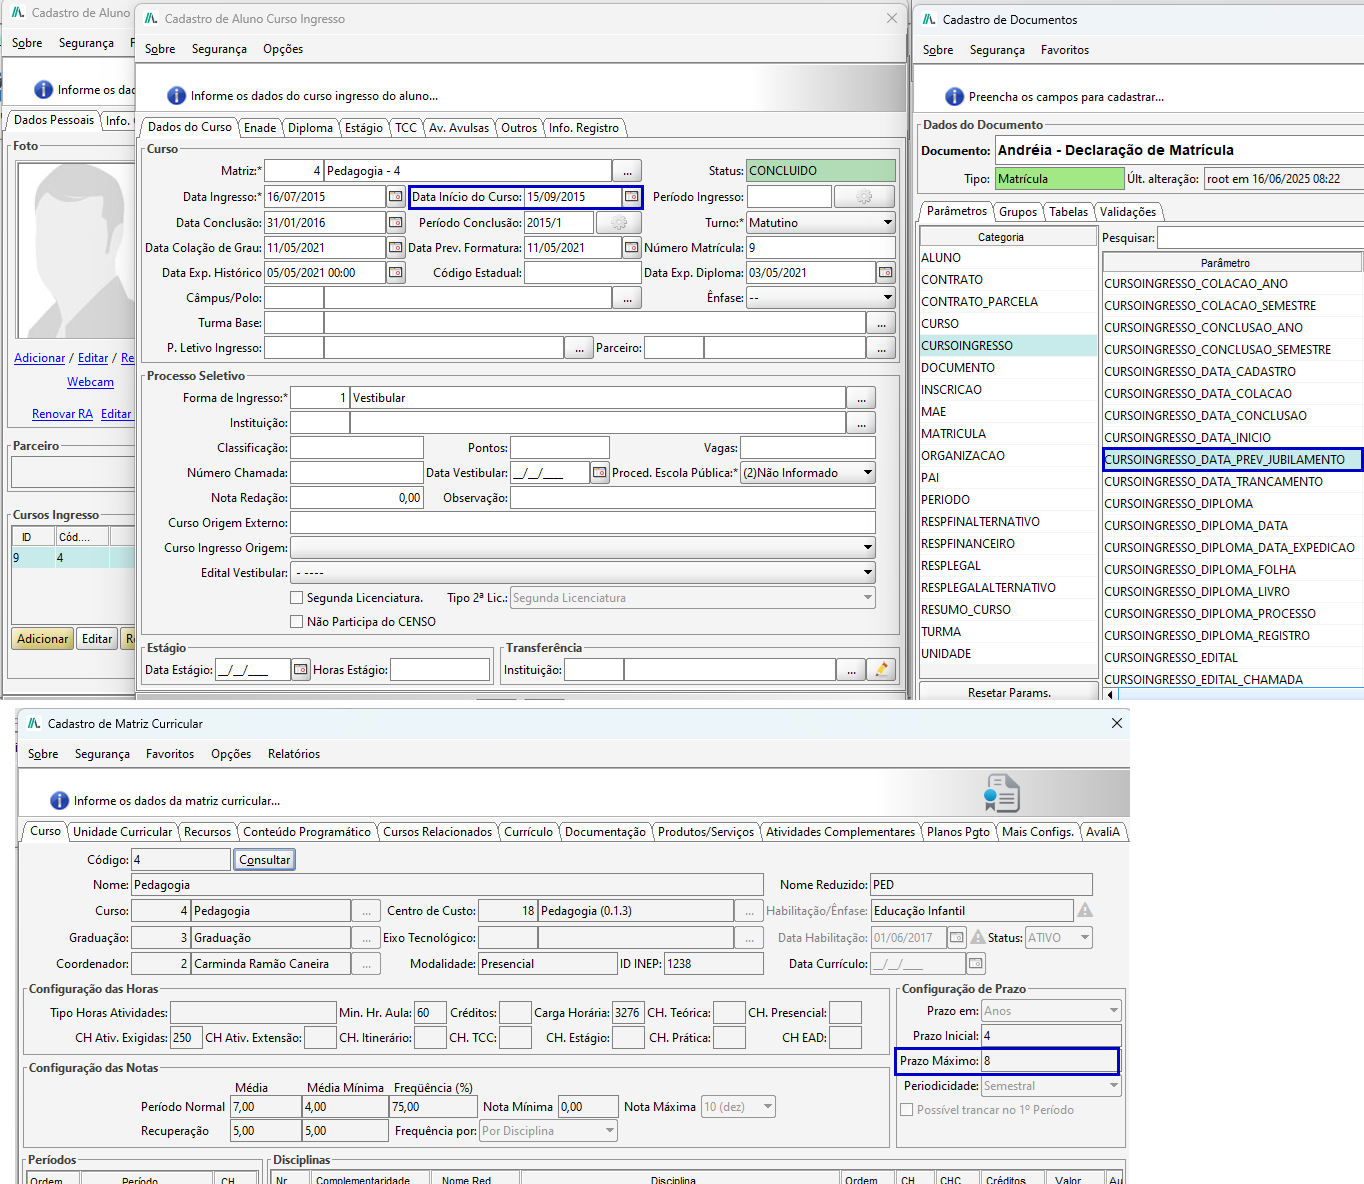Click Resetar Params. button
The image size is (1364, 1184).
pos(1009,693)
